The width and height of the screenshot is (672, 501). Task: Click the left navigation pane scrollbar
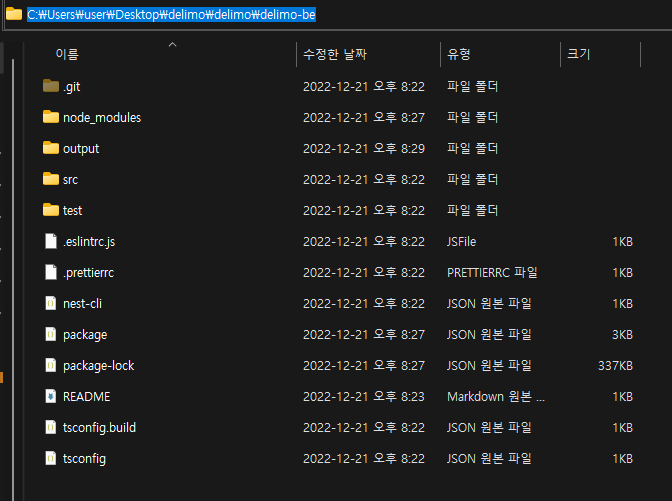point(13,279)
